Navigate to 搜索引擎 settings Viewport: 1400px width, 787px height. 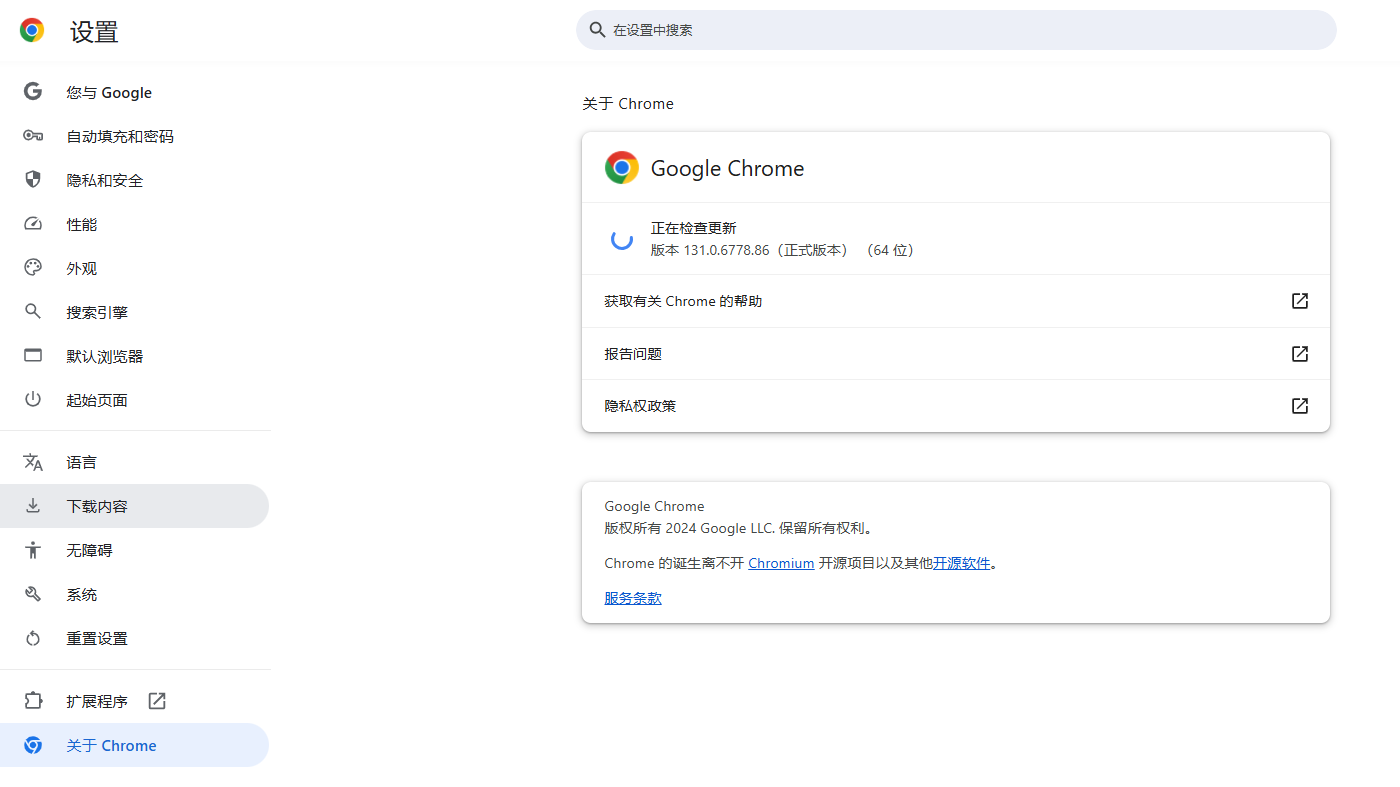click(x=134, y=312)
